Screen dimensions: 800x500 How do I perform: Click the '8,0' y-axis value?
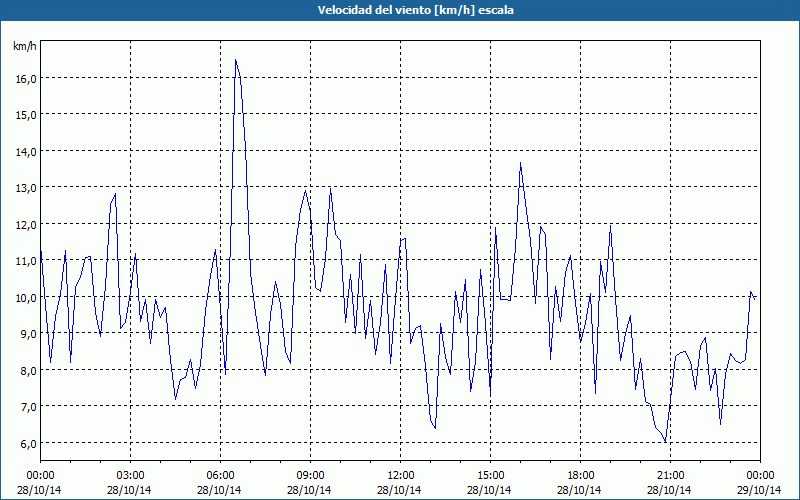click(29, 370)
